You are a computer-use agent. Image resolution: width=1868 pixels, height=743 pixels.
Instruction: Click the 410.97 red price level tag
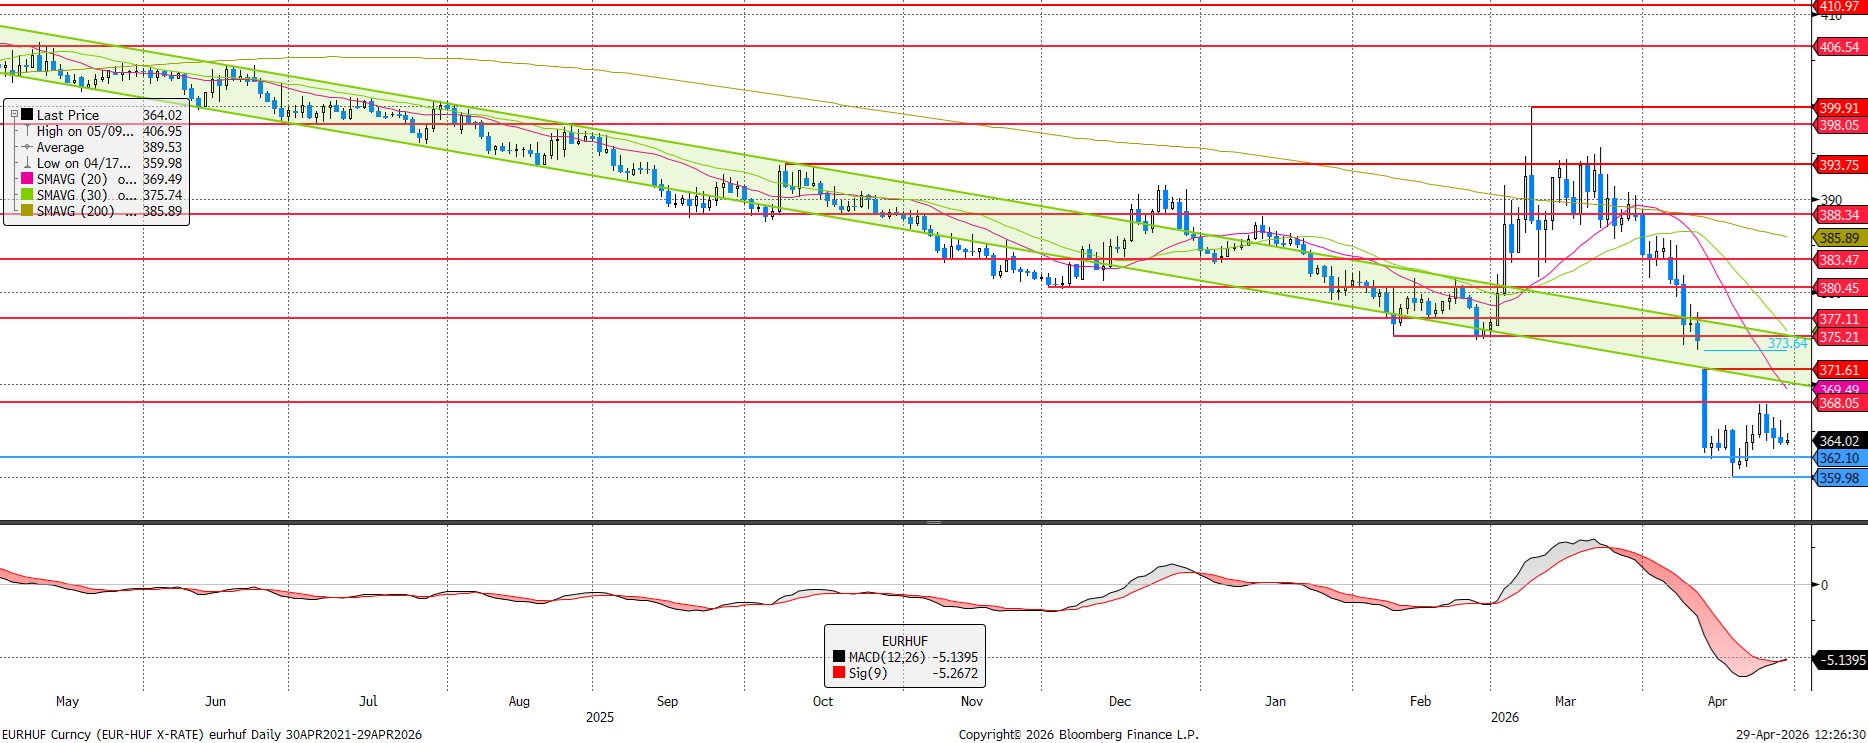pos(1839,7)
